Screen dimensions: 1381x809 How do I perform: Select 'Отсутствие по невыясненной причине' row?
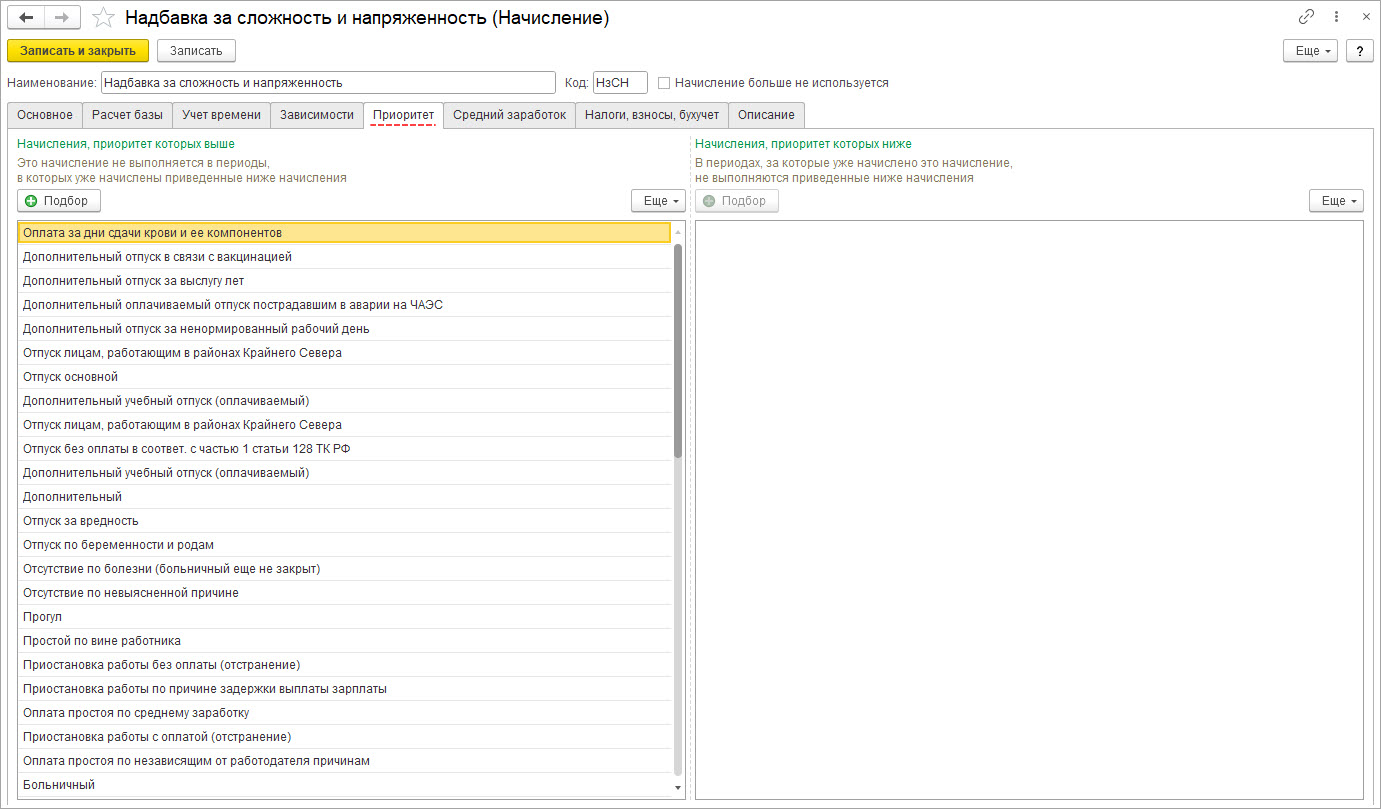(344, 593)
